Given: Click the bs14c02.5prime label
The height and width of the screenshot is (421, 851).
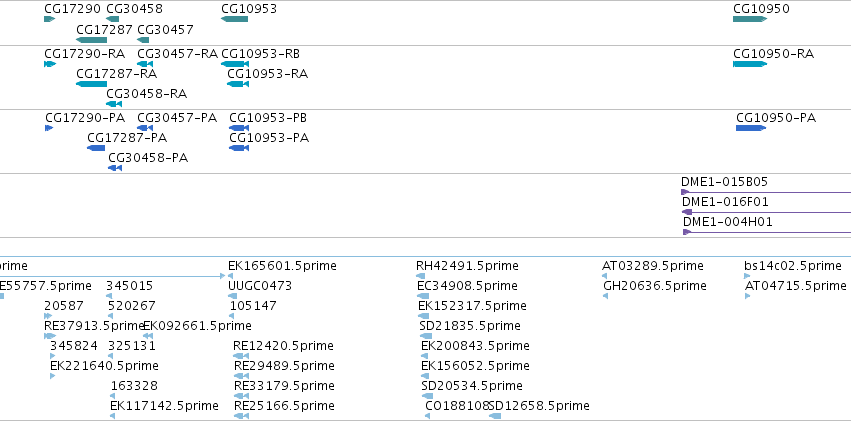Looking at the screenshot, I should (793, 266).
